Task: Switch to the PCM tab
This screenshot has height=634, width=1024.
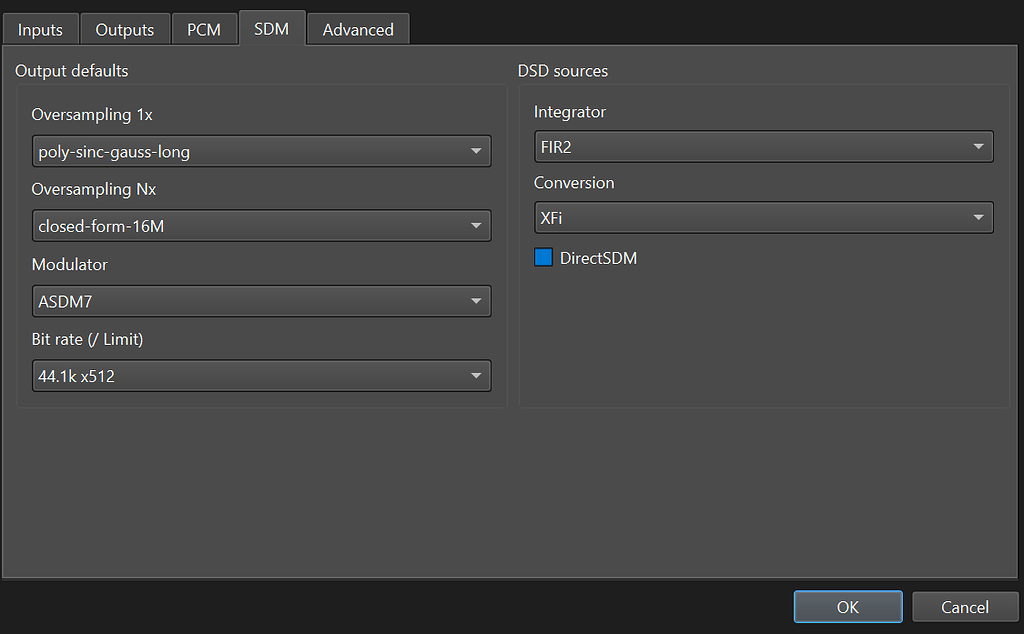Action: click(x=204, y=29)
